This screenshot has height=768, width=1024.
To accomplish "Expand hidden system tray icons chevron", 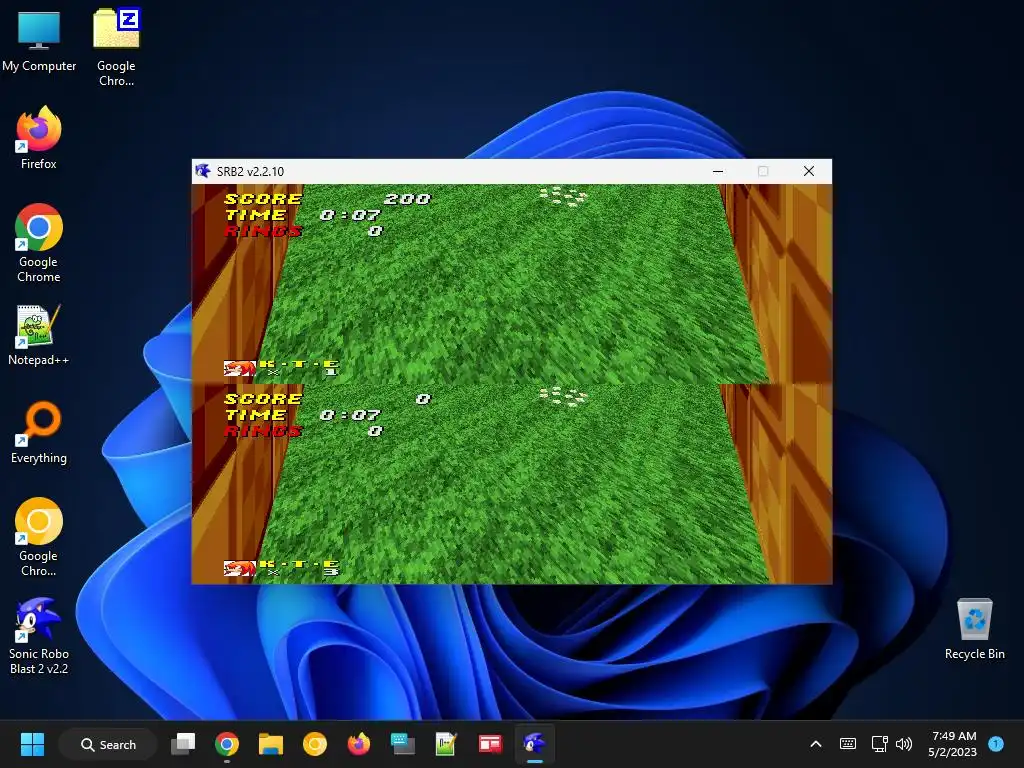I will (816, 744).
